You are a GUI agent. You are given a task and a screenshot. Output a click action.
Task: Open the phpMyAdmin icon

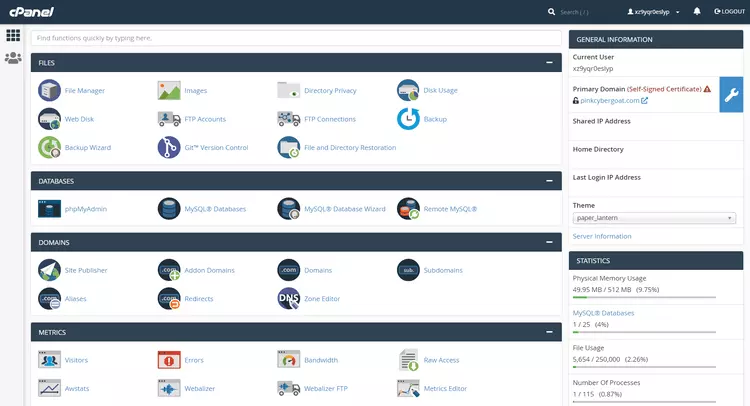pyautogui.click(x=49, y=209)
